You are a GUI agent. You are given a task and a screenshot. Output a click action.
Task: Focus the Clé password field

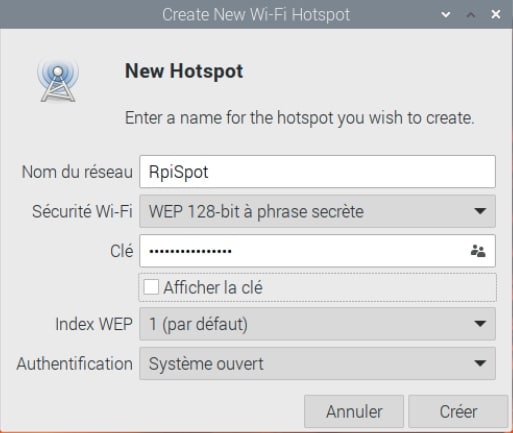pyautogui.click(x=317, y=251)
